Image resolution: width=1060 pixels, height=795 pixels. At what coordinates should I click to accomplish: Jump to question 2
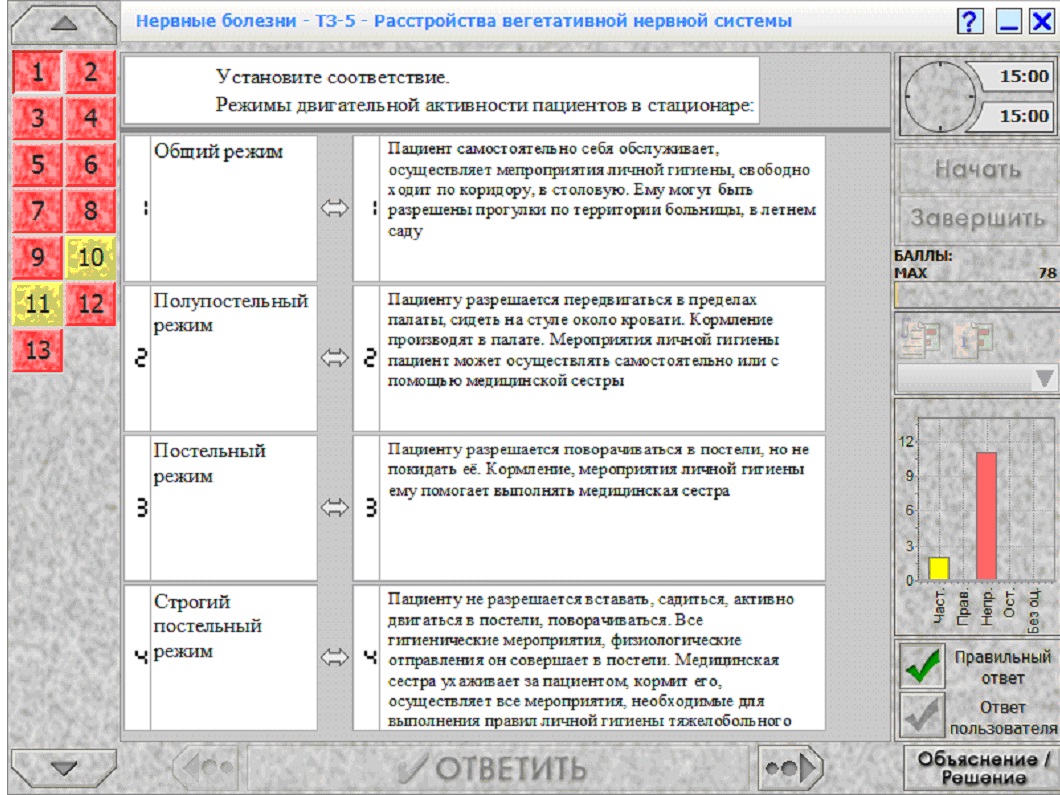coord(91,72)
